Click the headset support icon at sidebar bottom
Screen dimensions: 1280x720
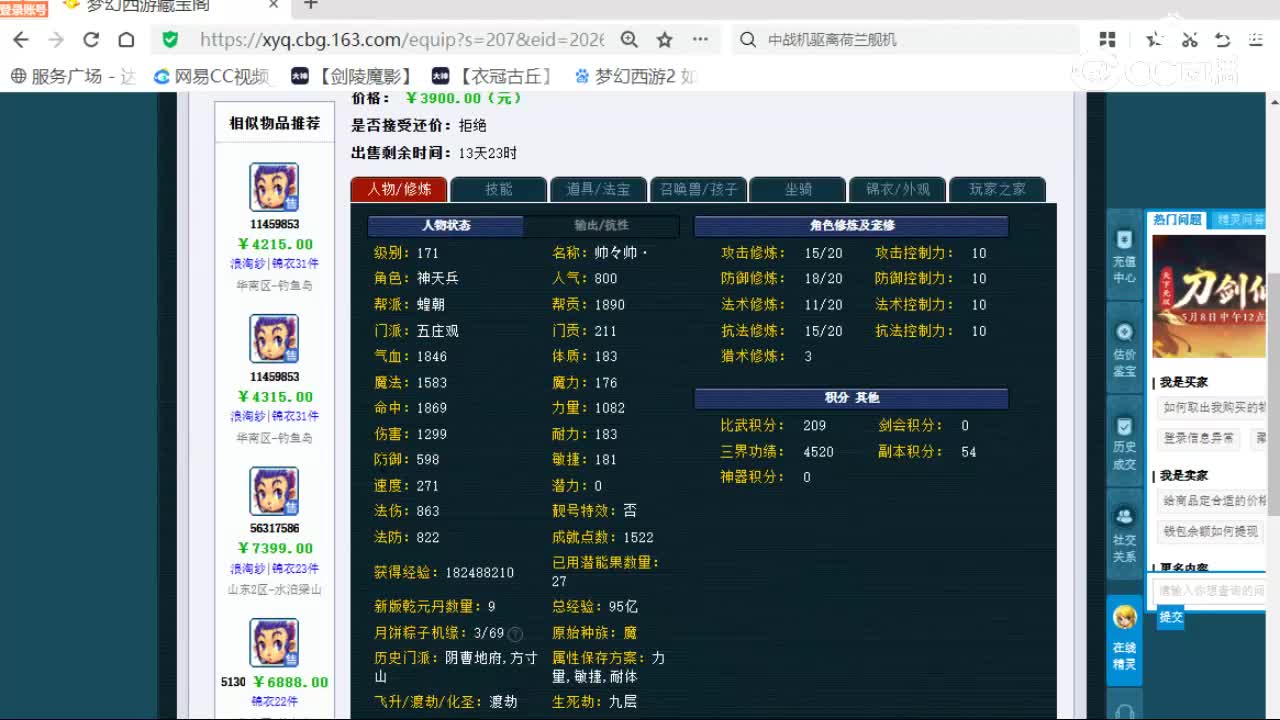coord(1124,711)
